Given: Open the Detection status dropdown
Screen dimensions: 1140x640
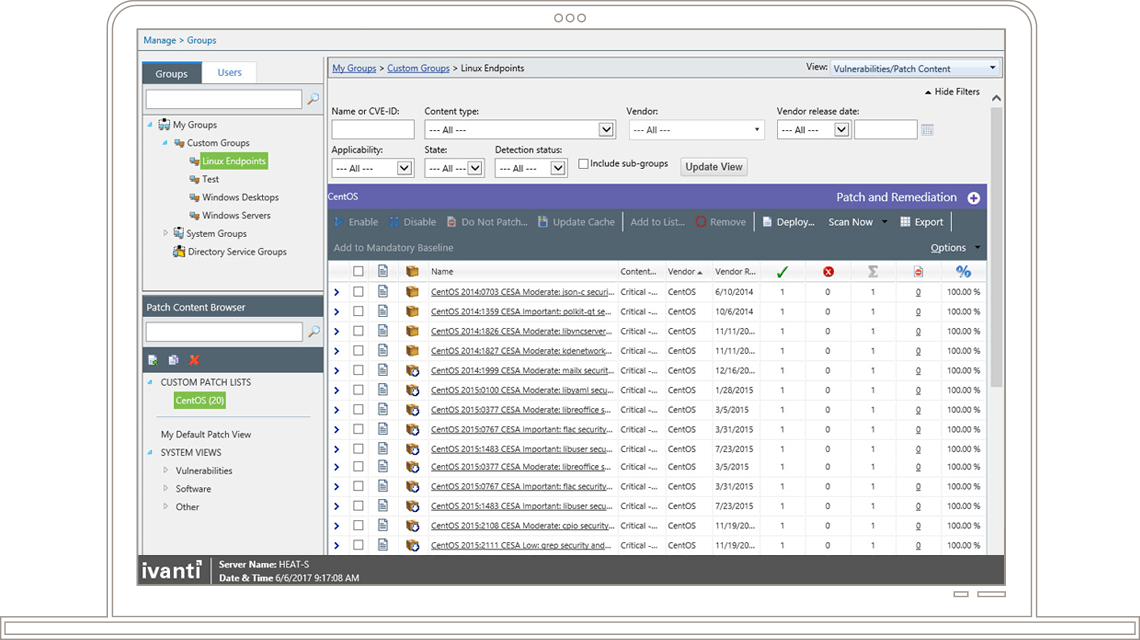Looking at the screenshot, I should [x=531, y=168].
